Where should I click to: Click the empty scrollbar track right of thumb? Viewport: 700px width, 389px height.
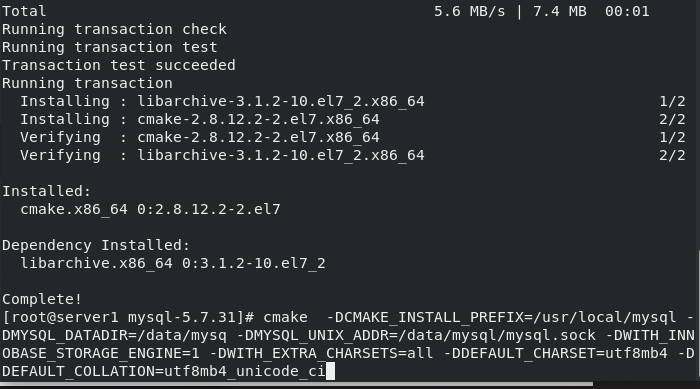point(646,384)
